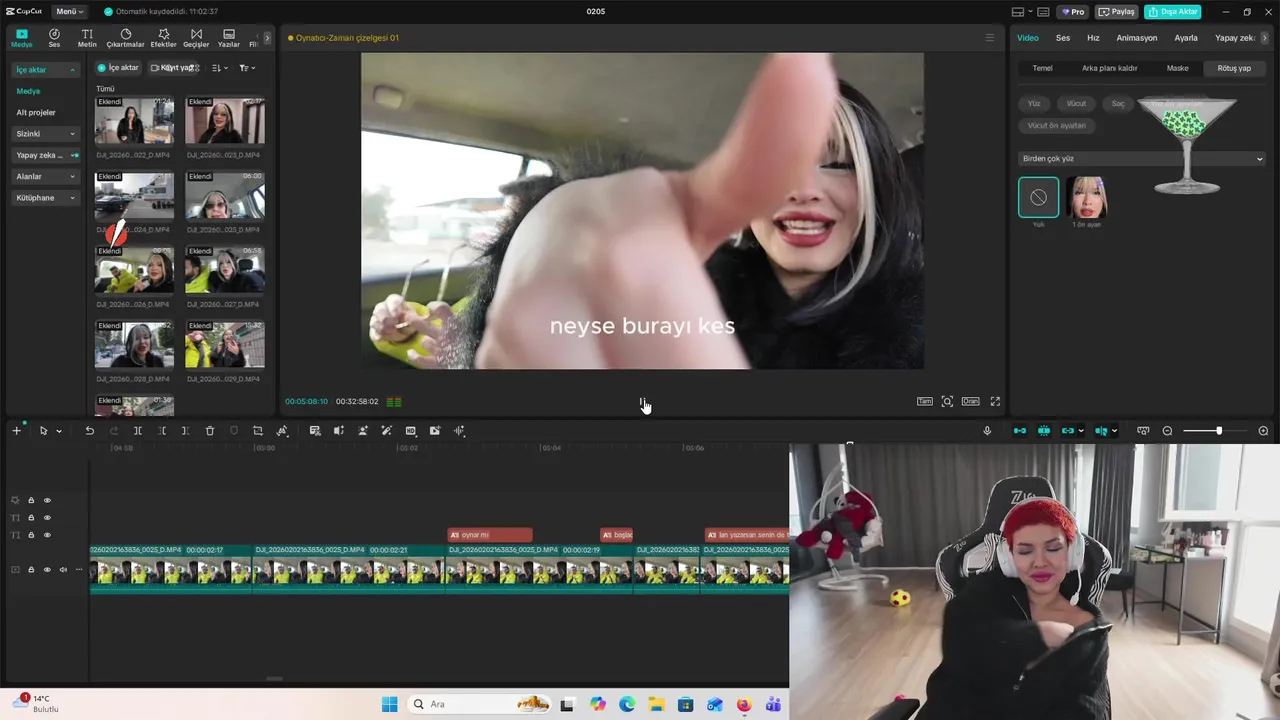Open Microsoft Edge from taskbar
The width and height of the screenshot is (1280, 720).
pos(627,704)
